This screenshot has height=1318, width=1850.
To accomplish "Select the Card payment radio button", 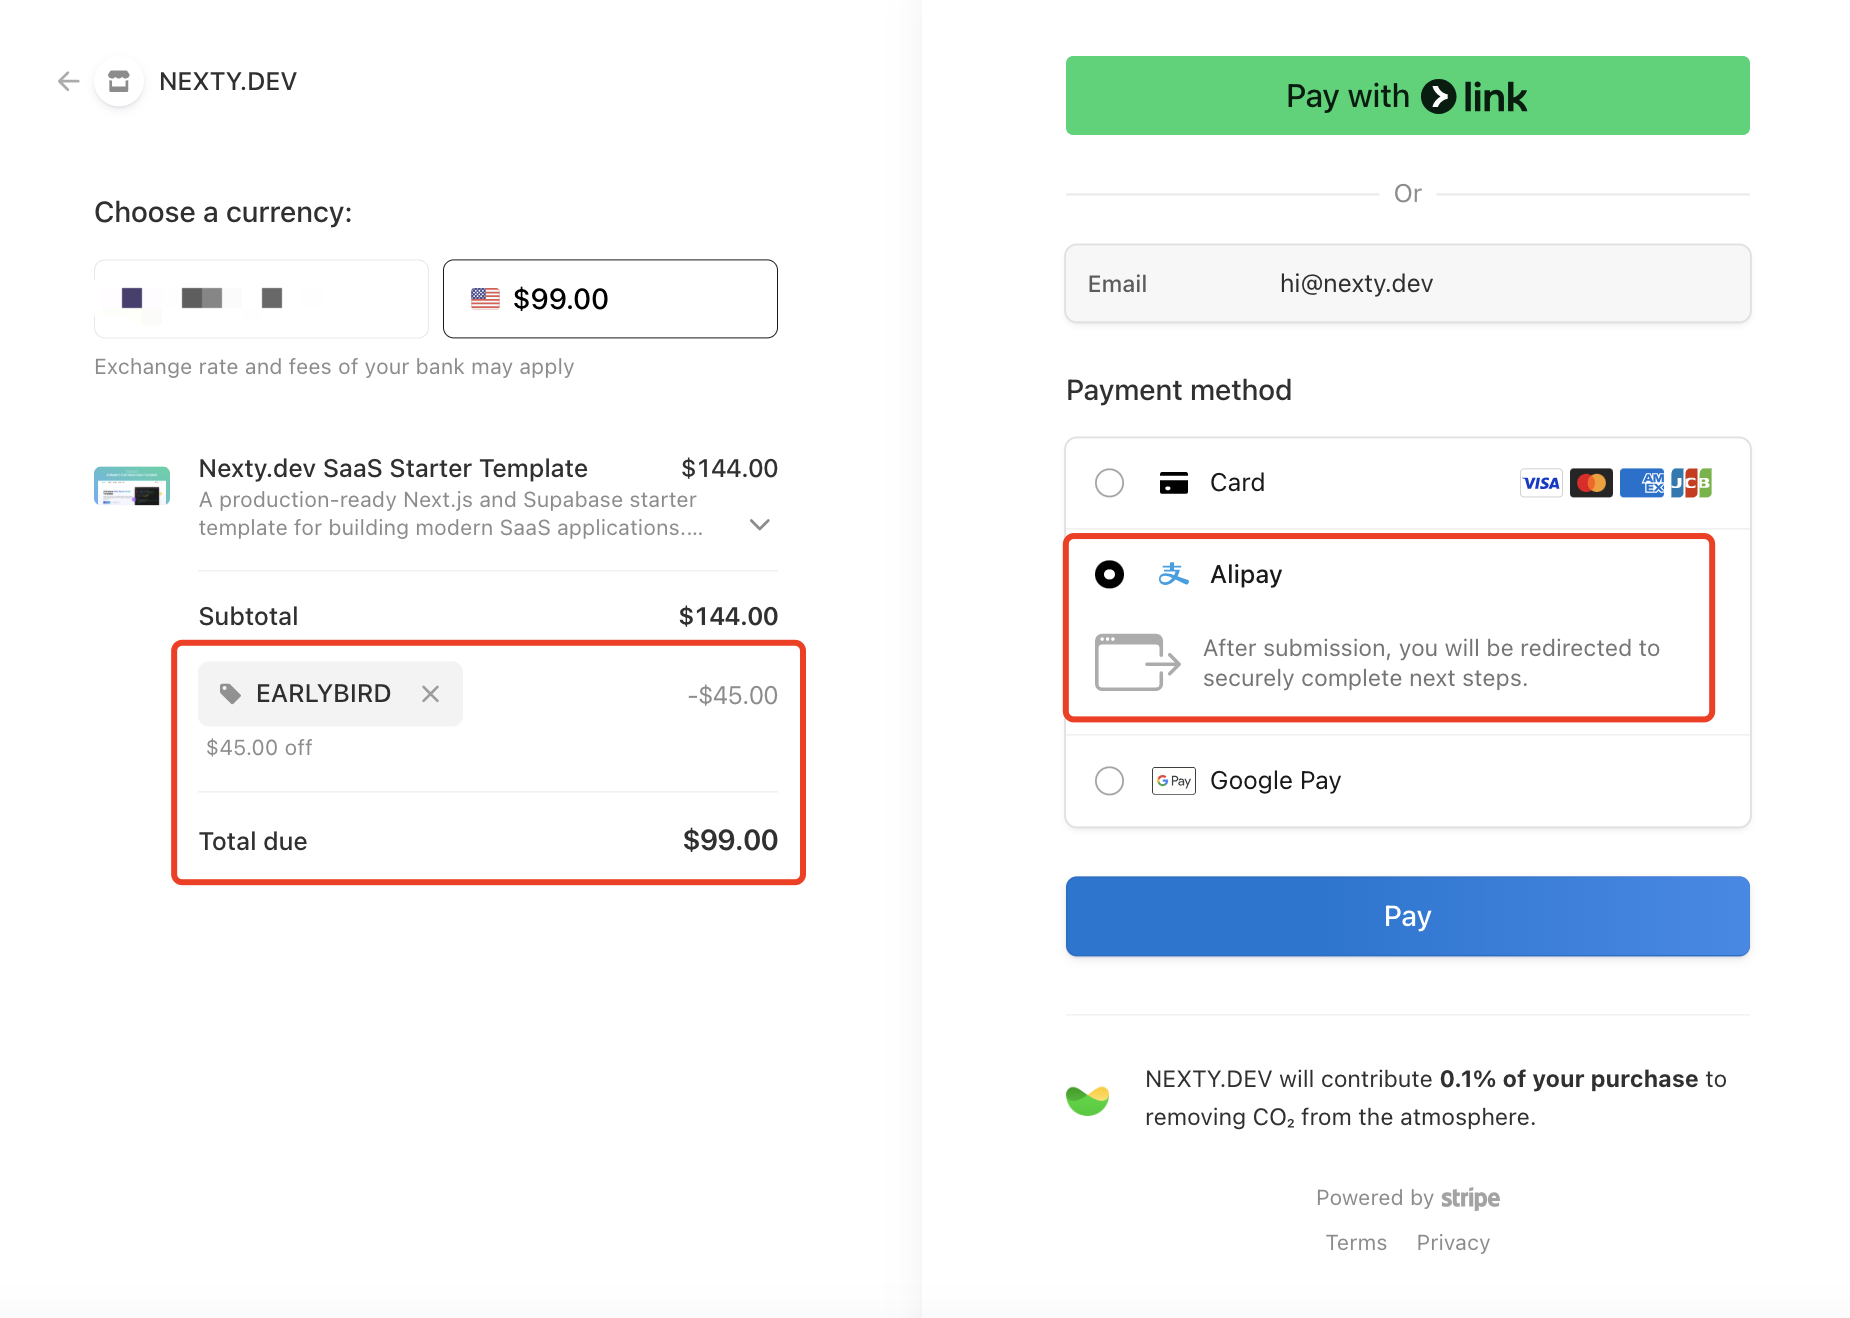I will 1109,483.
